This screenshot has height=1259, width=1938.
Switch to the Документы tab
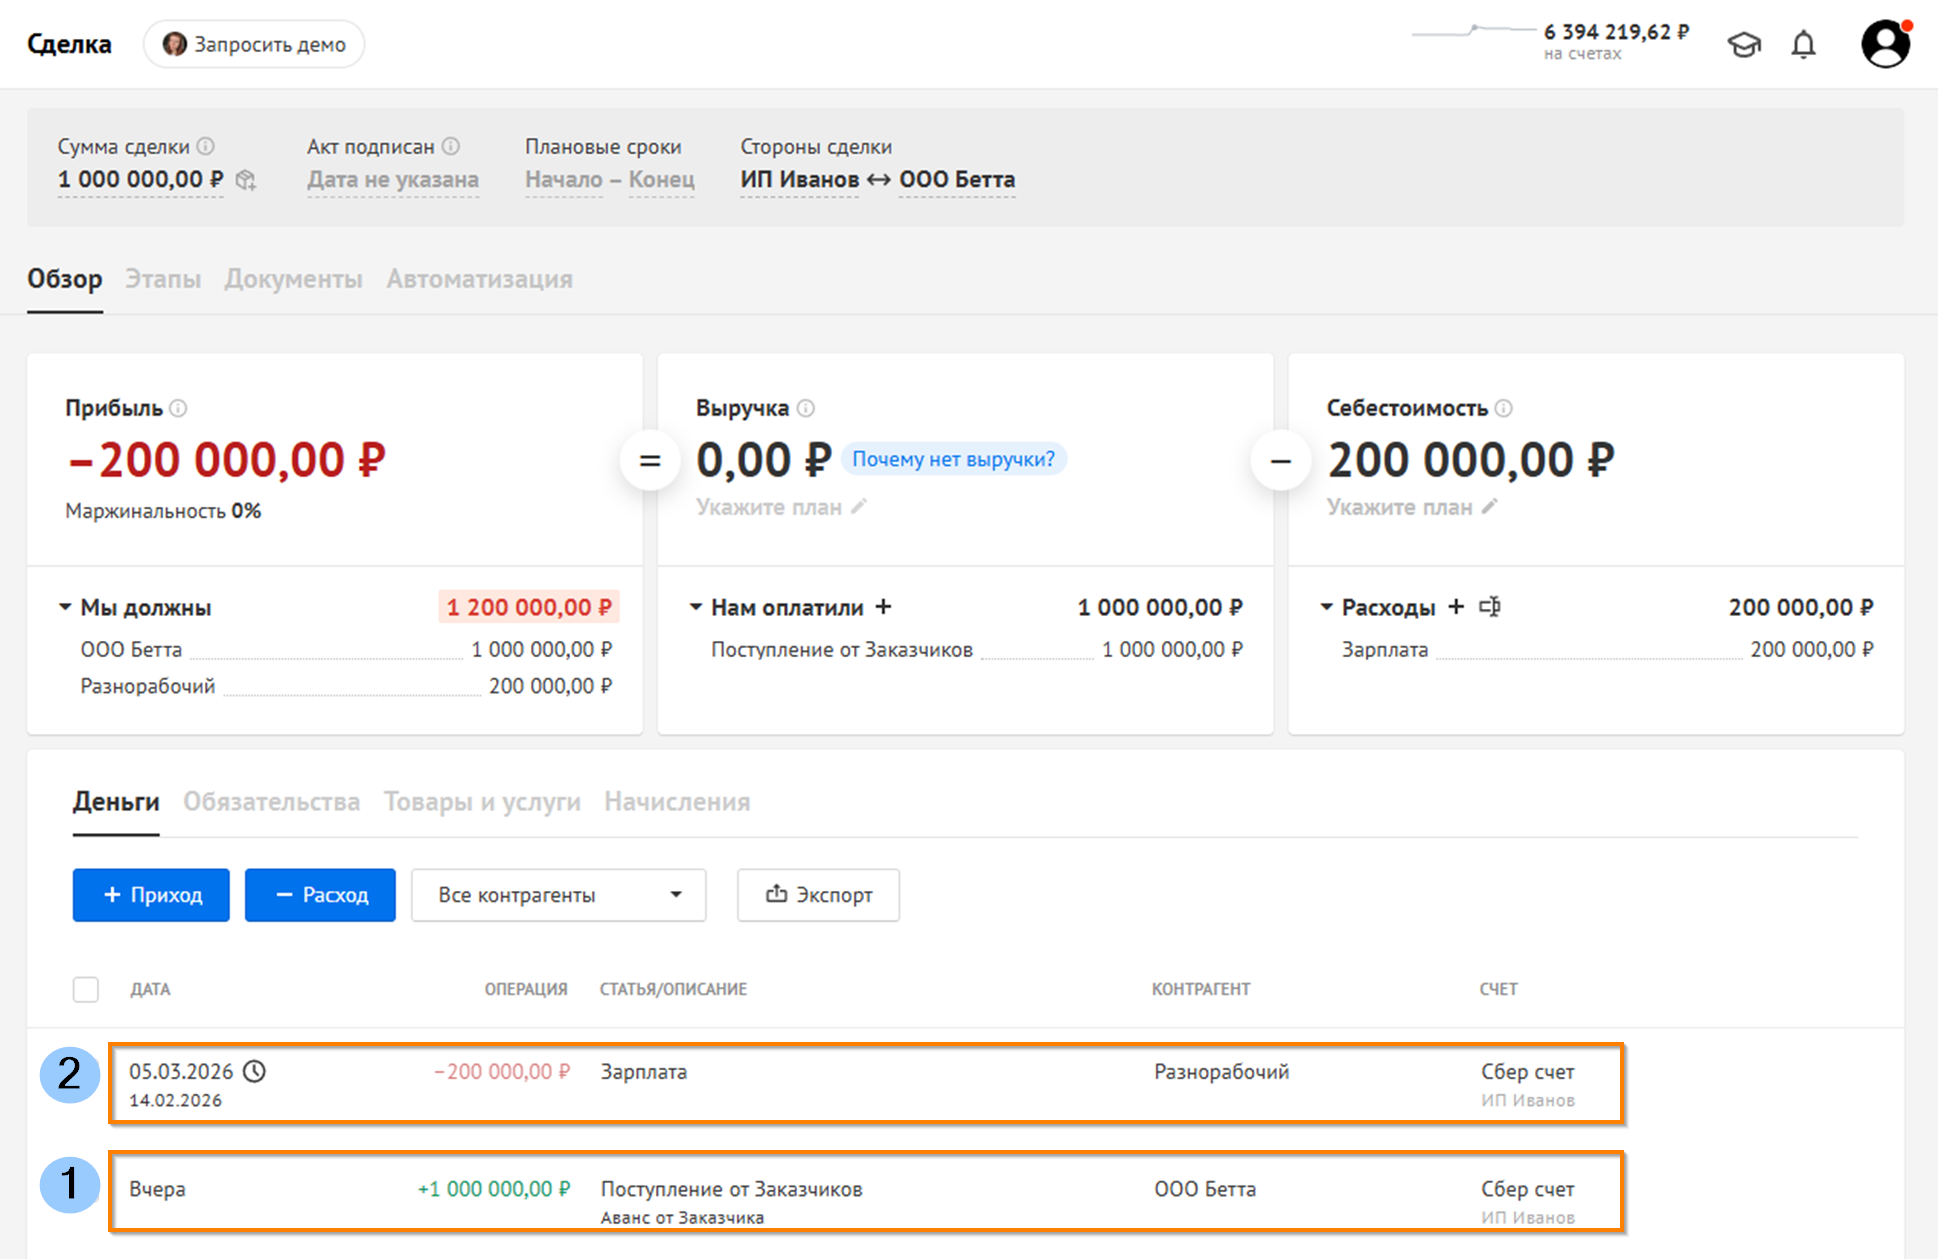(293, 279)
